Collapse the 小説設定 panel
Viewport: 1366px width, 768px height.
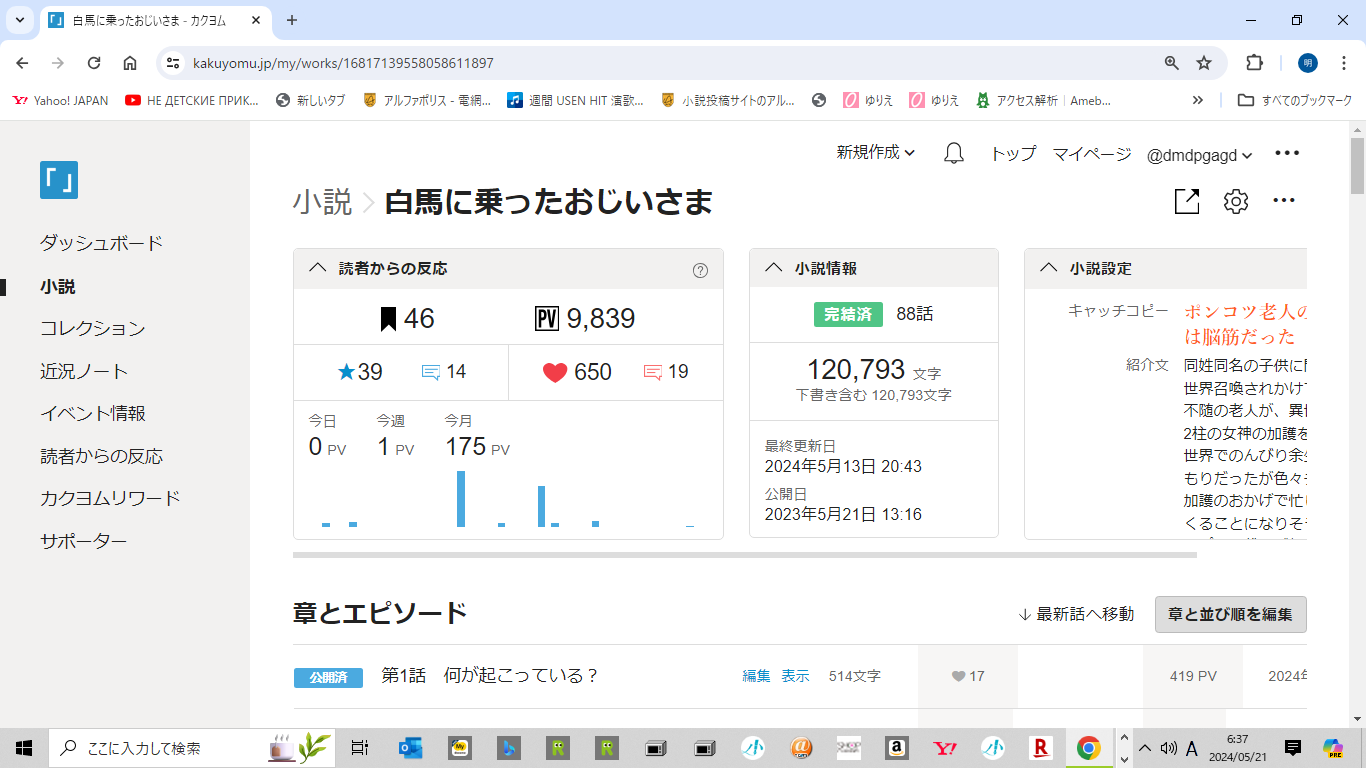[1048, 268]
